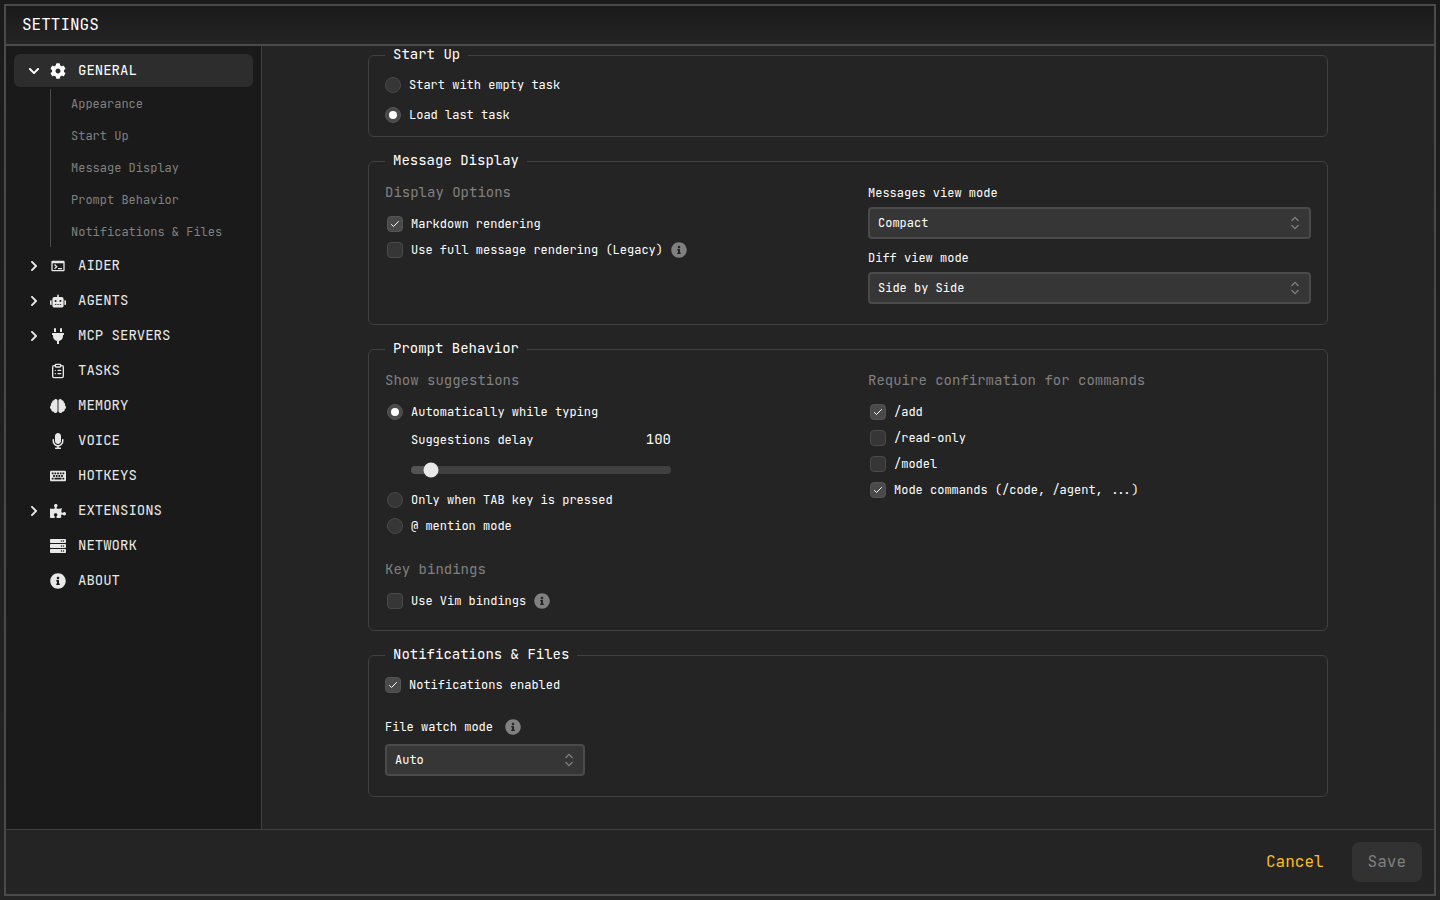Expand the Extensions section chevron
This screenshot has width=1440, height=900.
pos(34,511)
